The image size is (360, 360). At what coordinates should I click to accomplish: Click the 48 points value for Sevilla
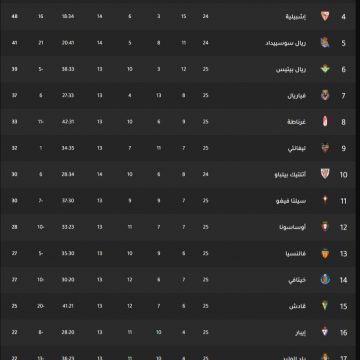point(14,16)
